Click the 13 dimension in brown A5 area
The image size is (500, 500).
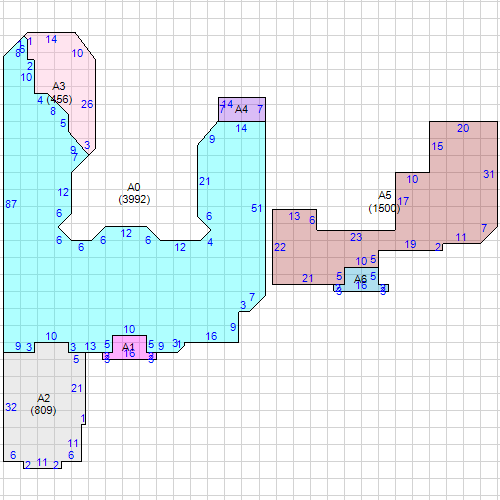coord(294,216)
